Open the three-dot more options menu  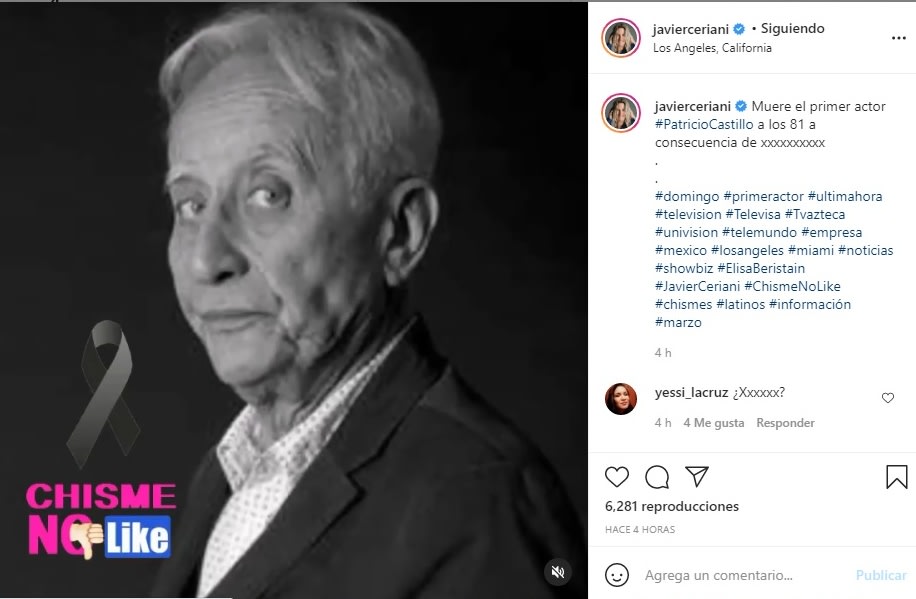click(897, 38)
